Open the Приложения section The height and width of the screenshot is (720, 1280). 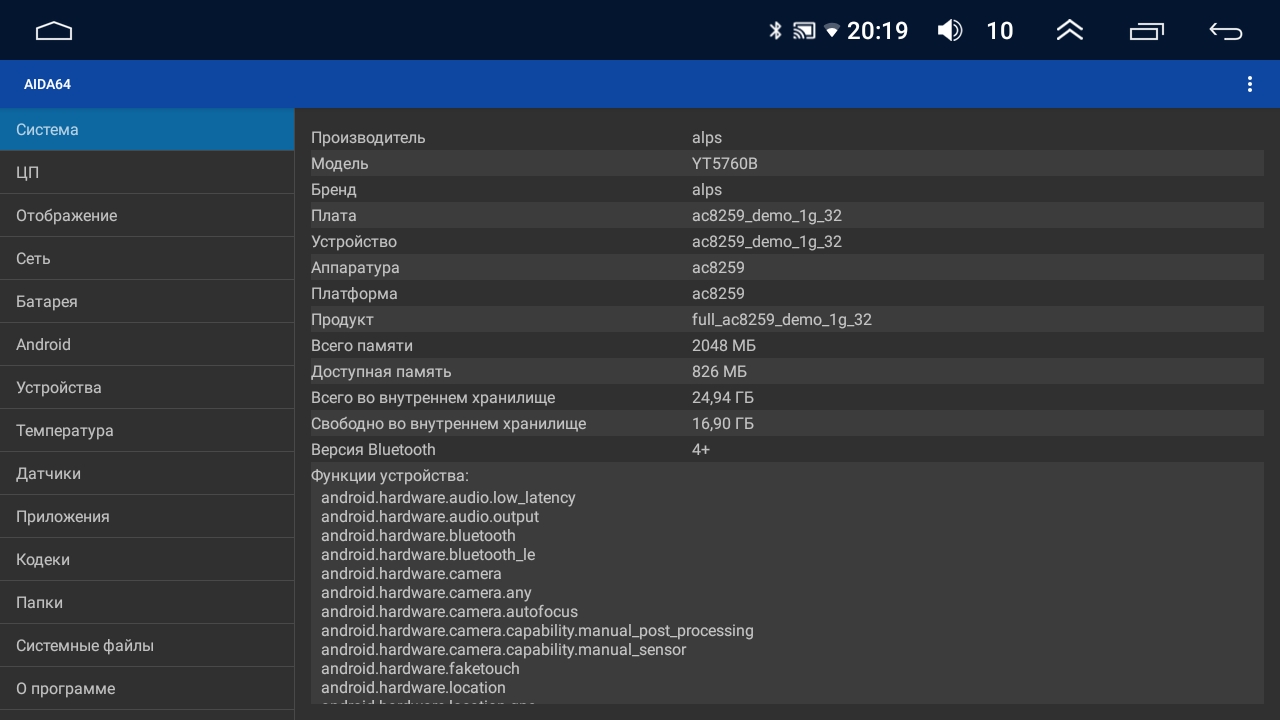point(147,516)
